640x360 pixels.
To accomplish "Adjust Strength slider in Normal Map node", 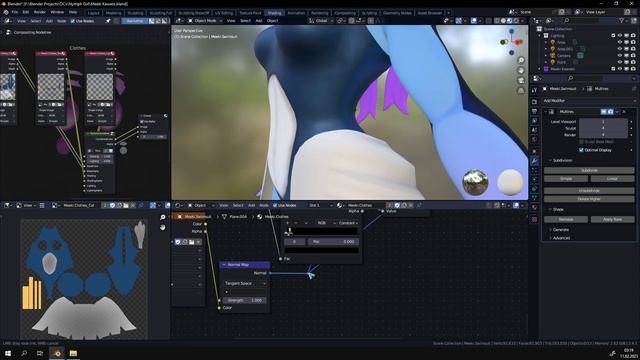I will click(244, 300).
